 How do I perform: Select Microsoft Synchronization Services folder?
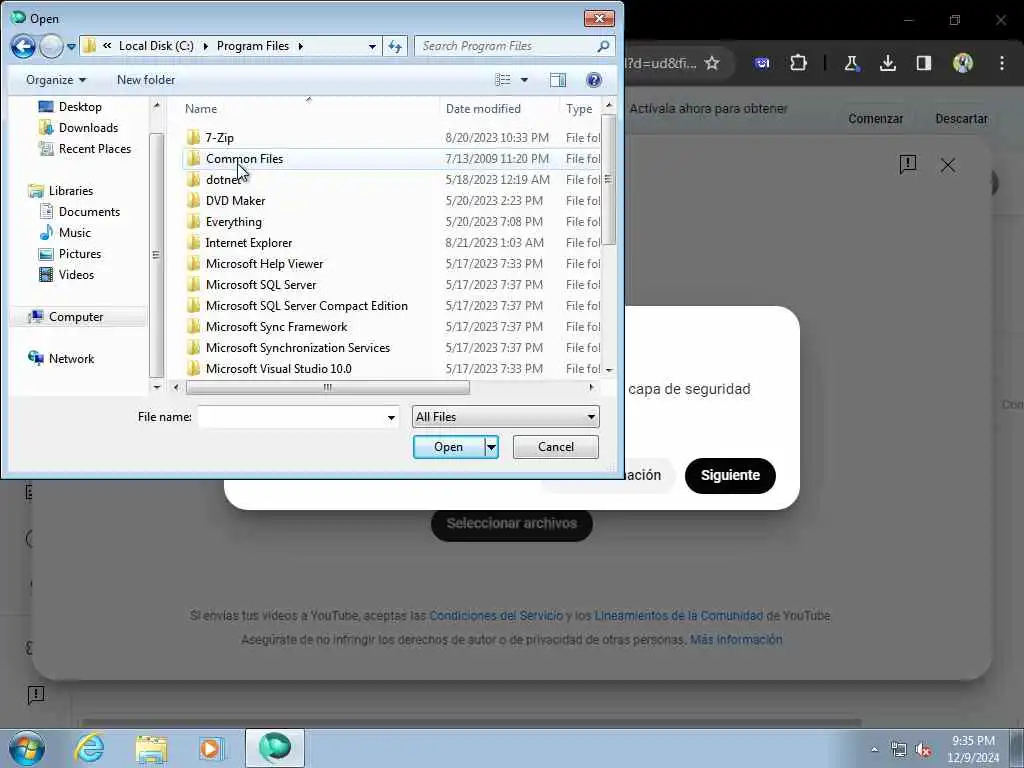point(298,347)
